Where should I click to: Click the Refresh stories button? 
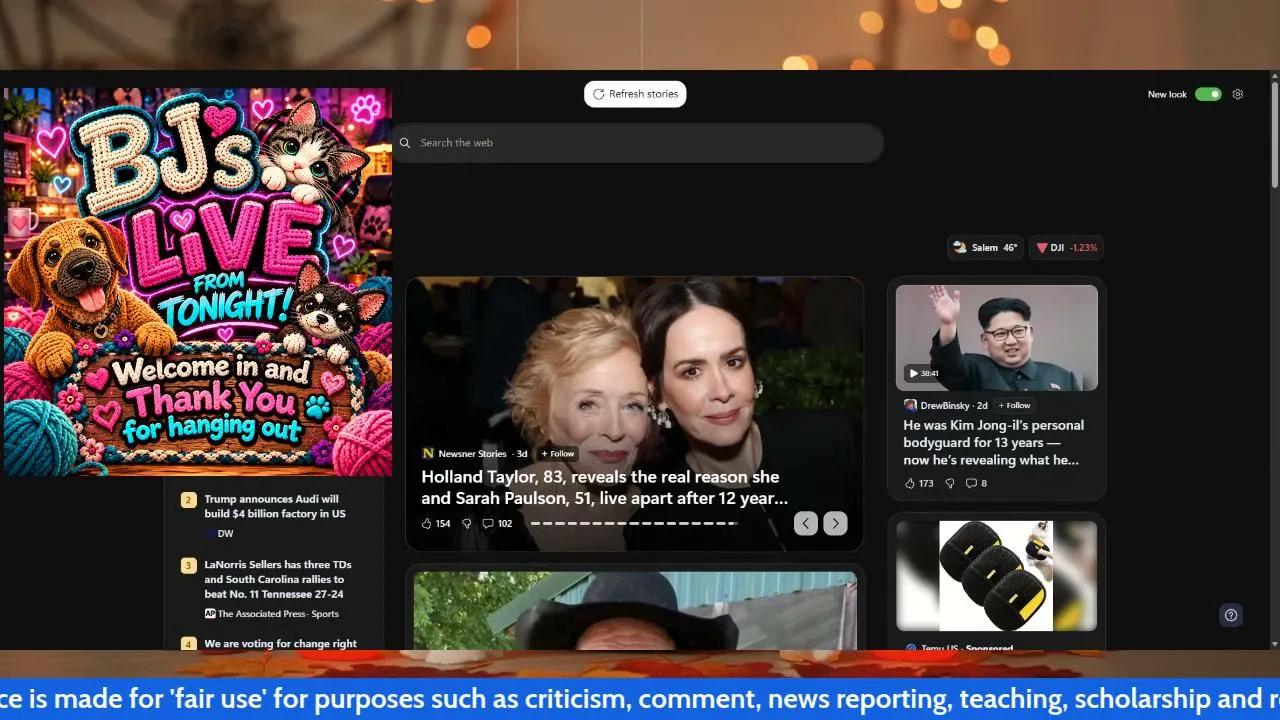pyautogui.click(x=635, y=94)
